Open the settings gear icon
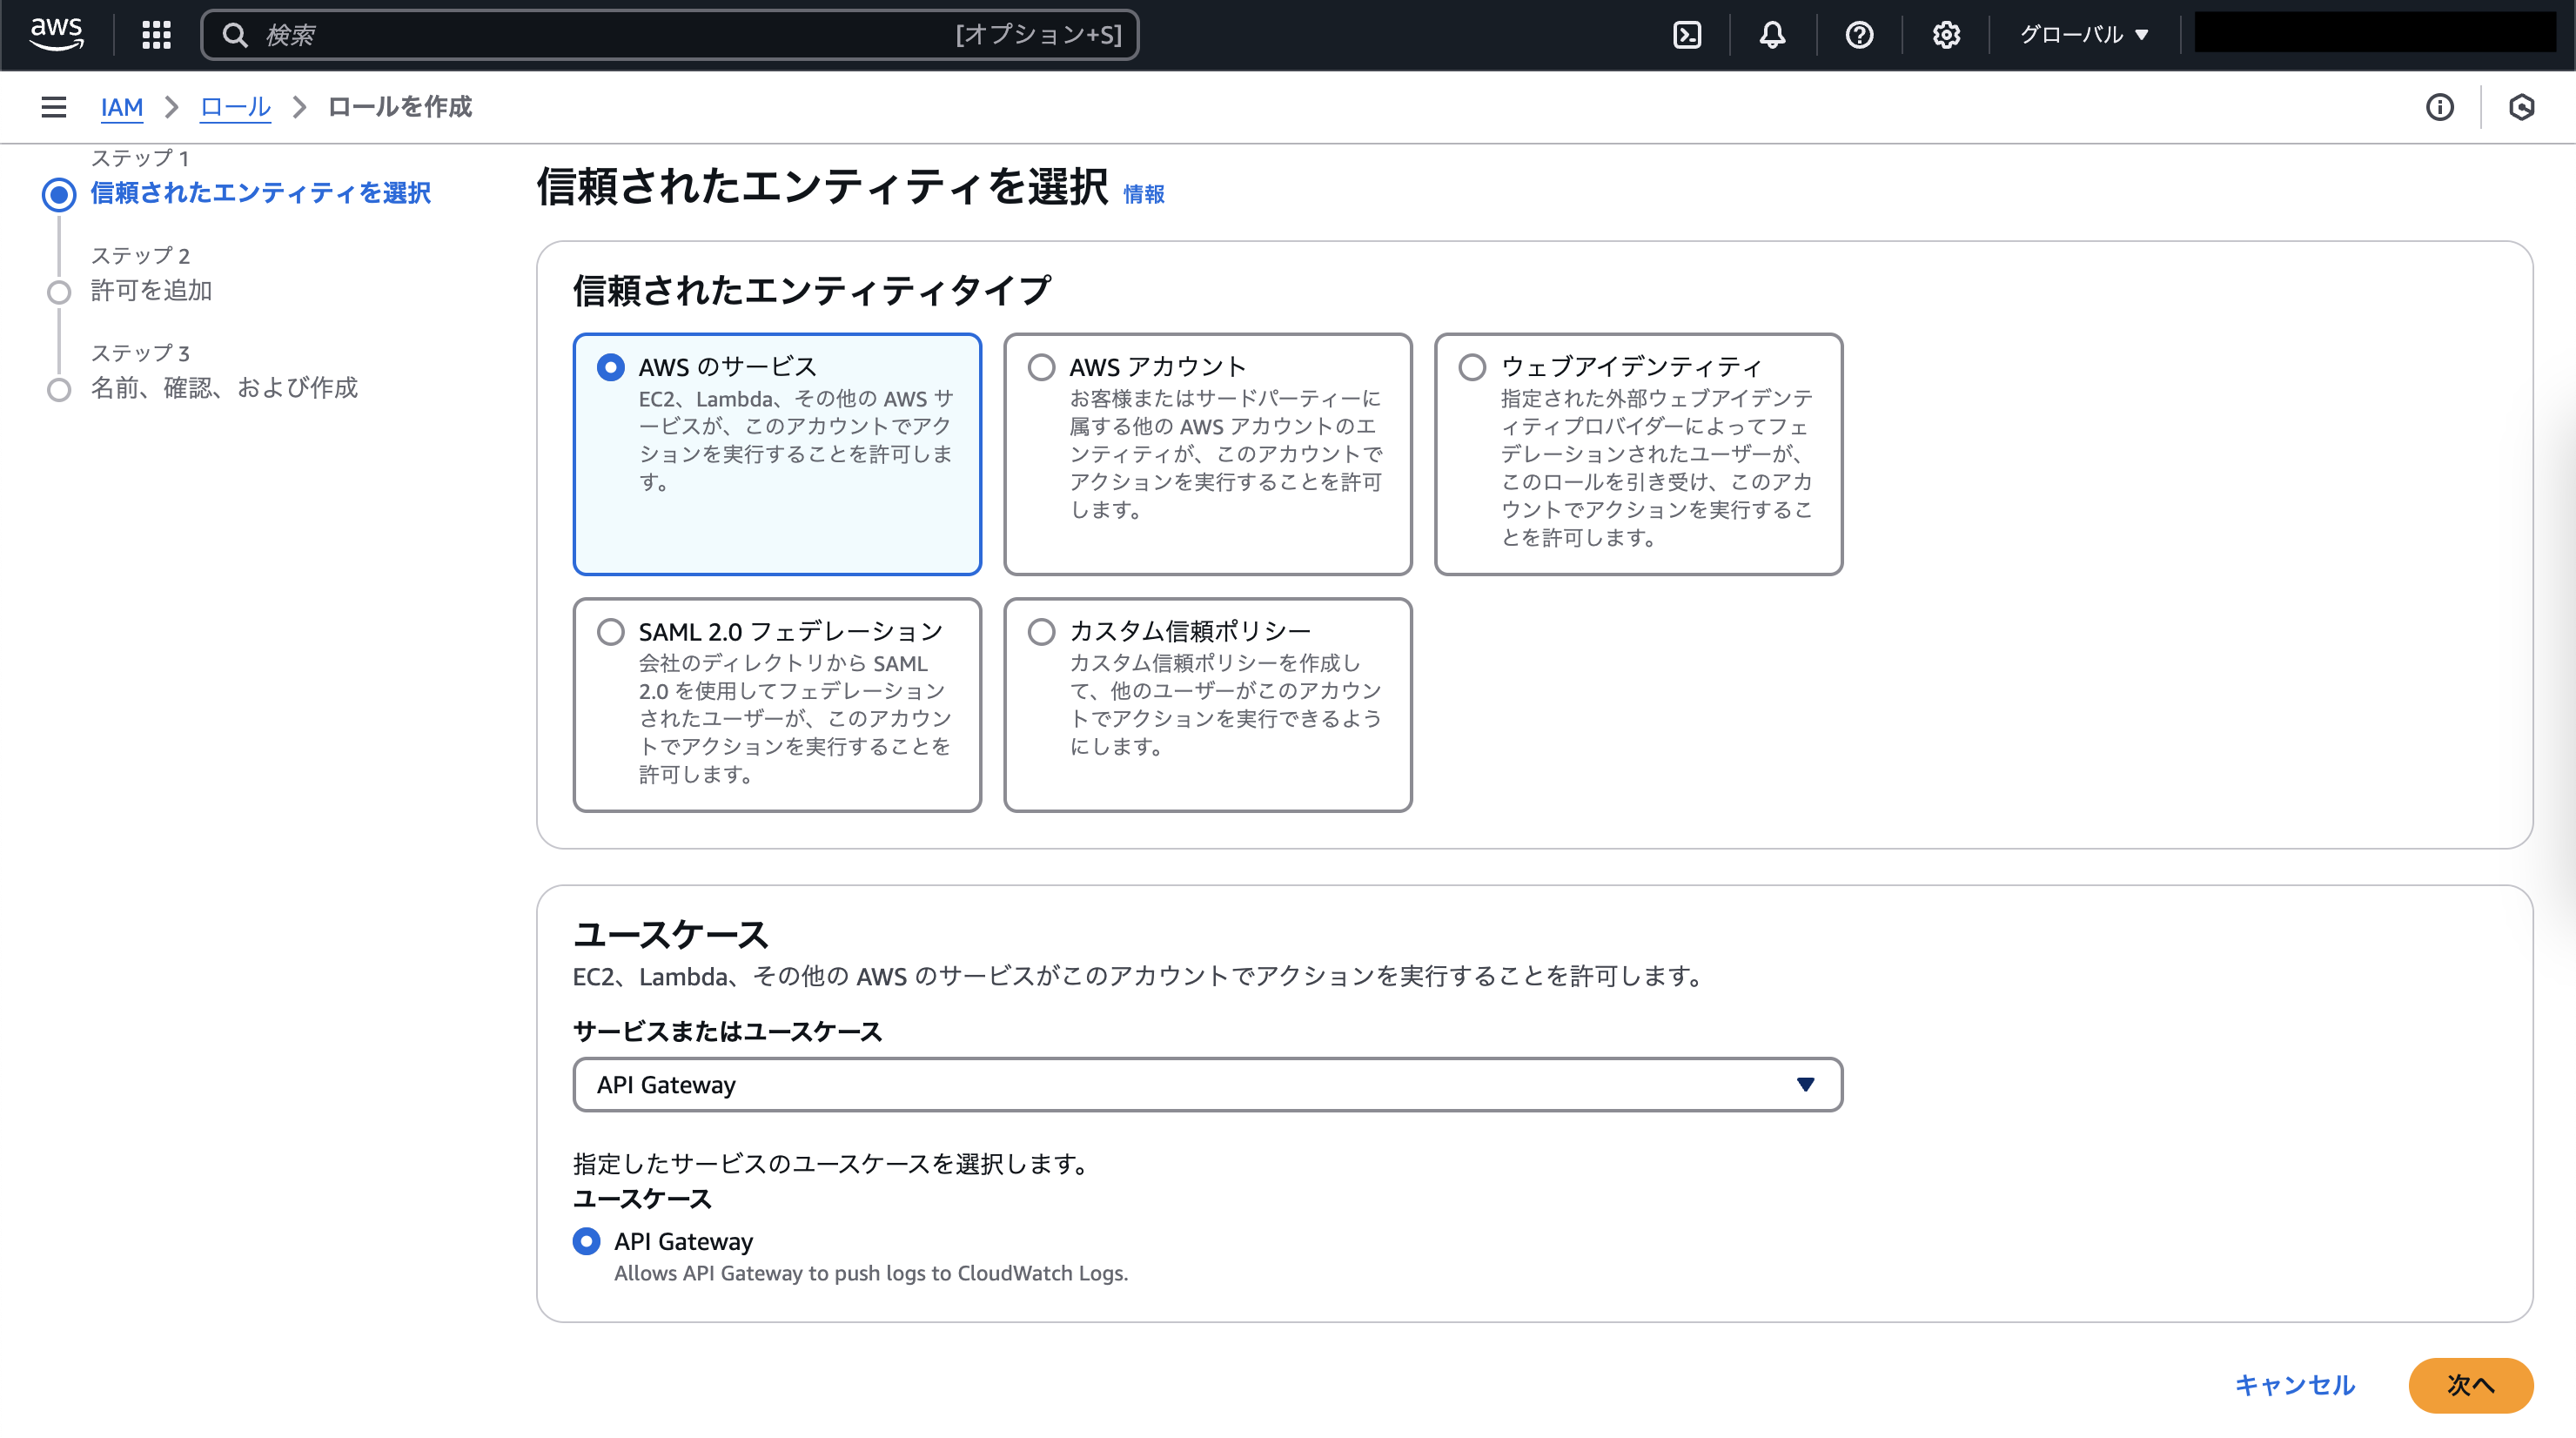This screenshot has width=2576, height=1438. pyautogui.click(x=1946, y=35)
